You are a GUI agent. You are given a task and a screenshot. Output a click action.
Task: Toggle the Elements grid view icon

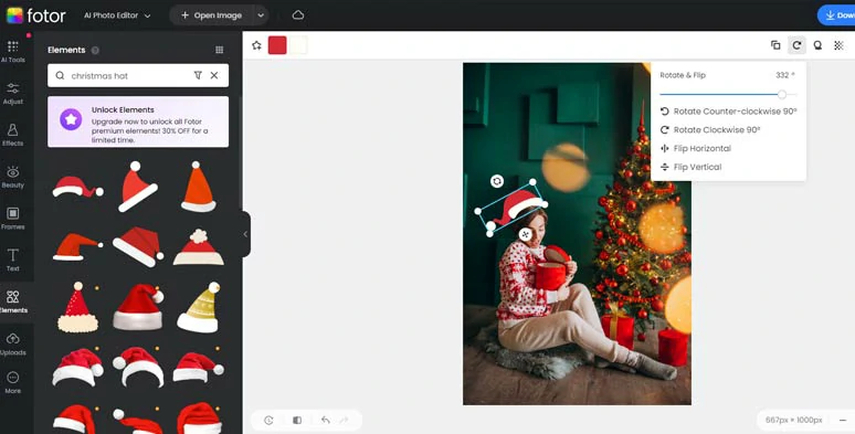point(219,50)
